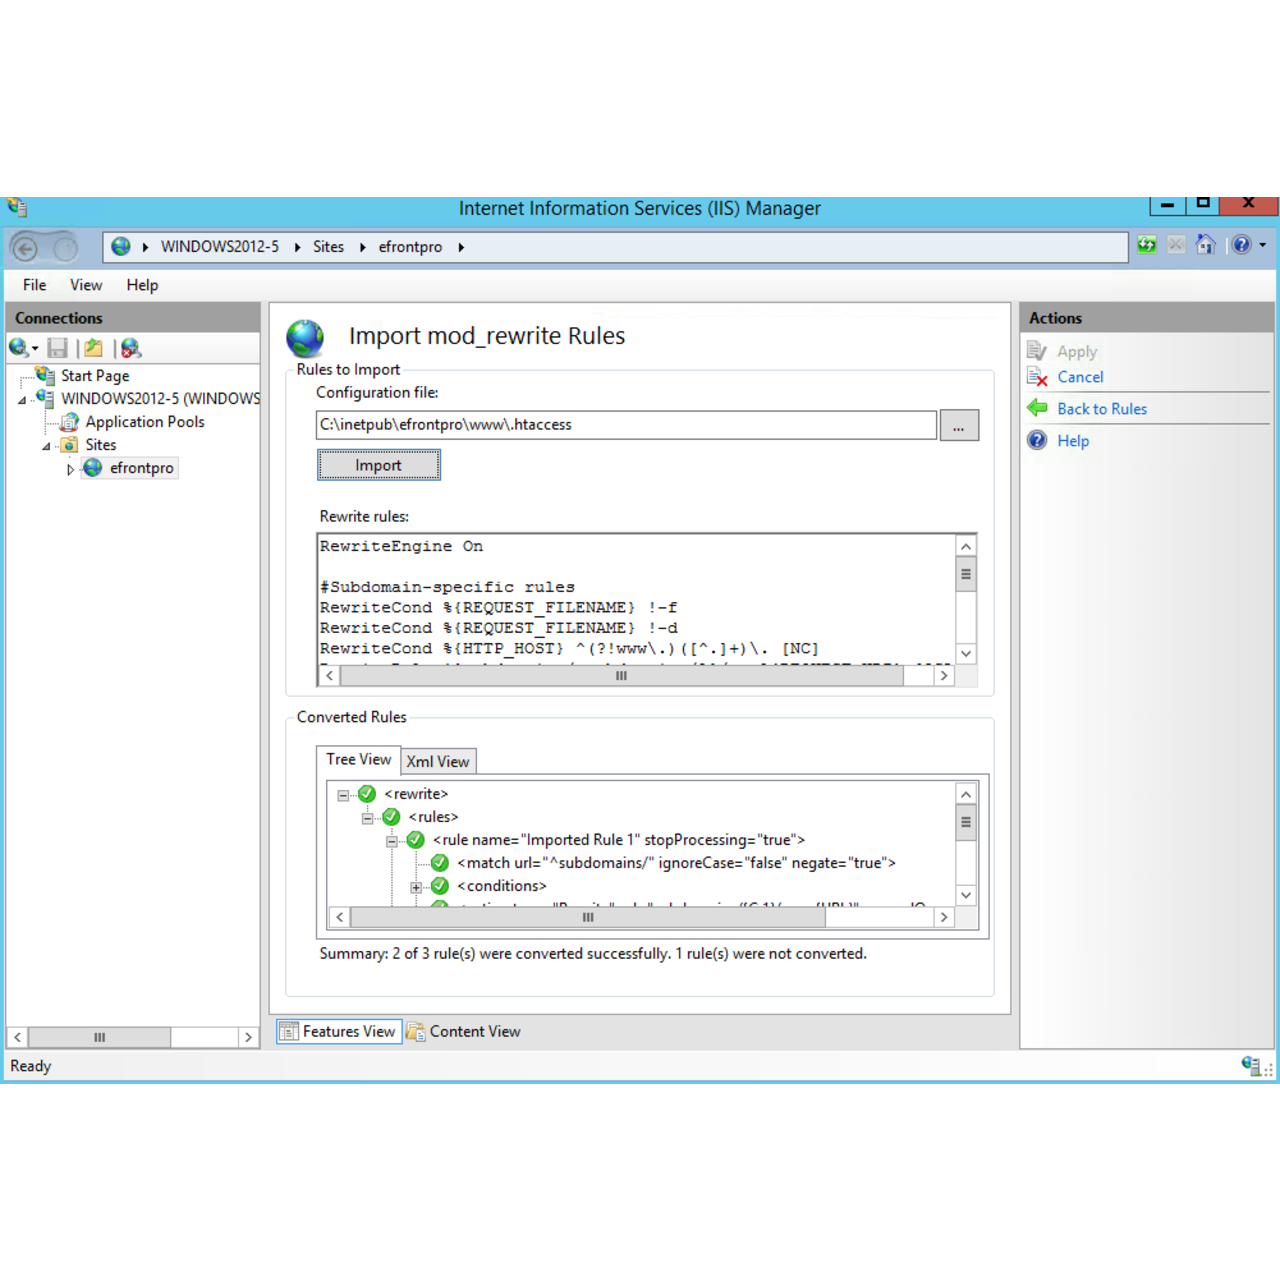Click the home icon in the address bar

point(1206,245)
